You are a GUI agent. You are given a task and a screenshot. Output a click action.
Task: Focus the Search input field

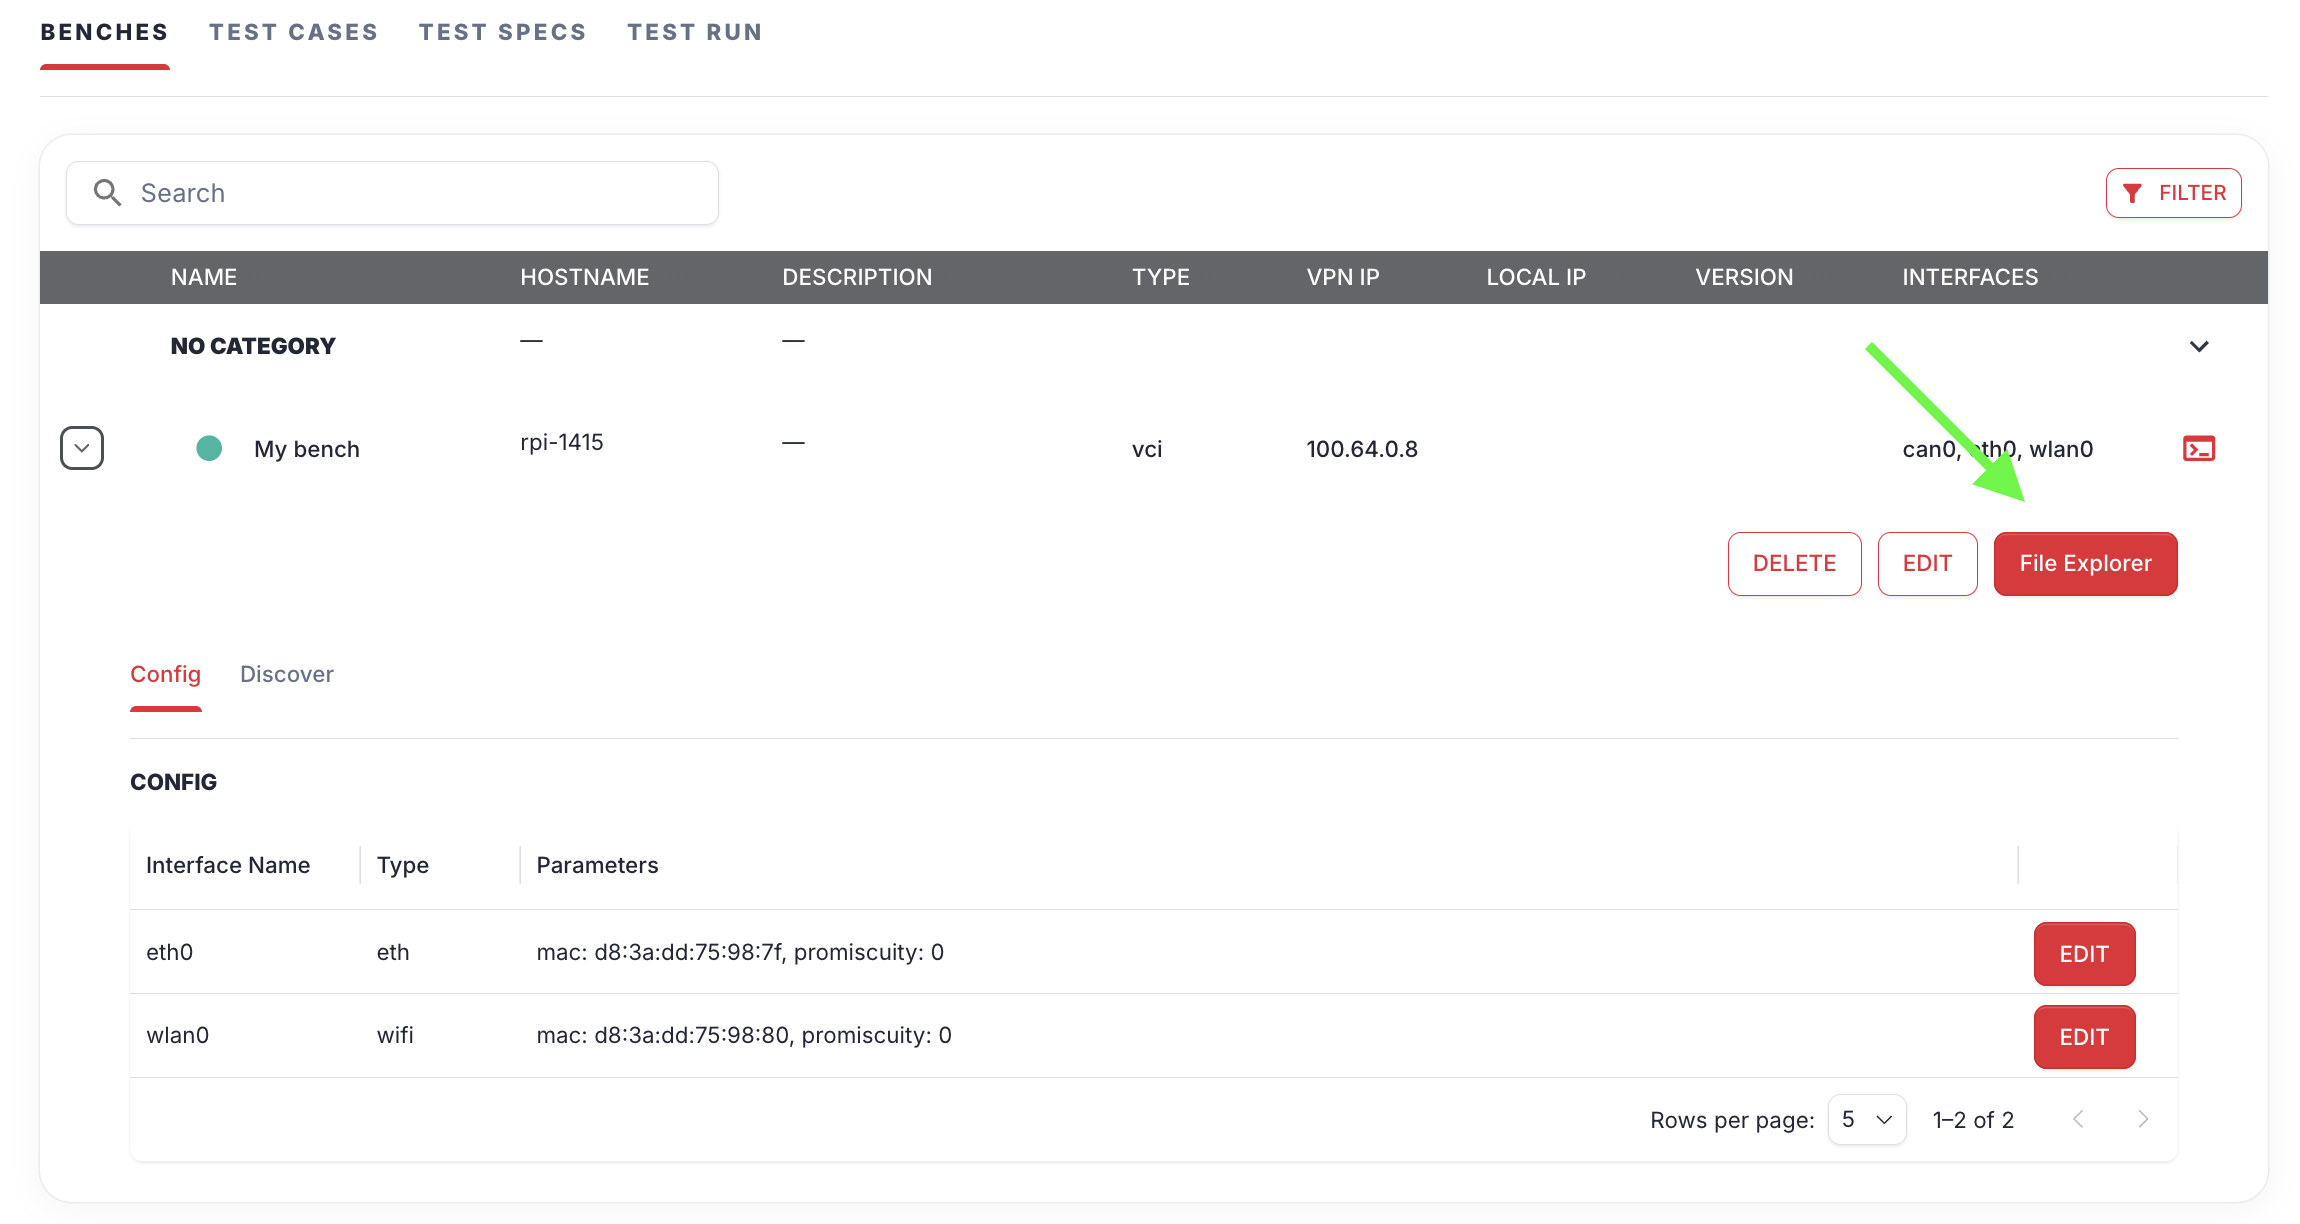420,193
